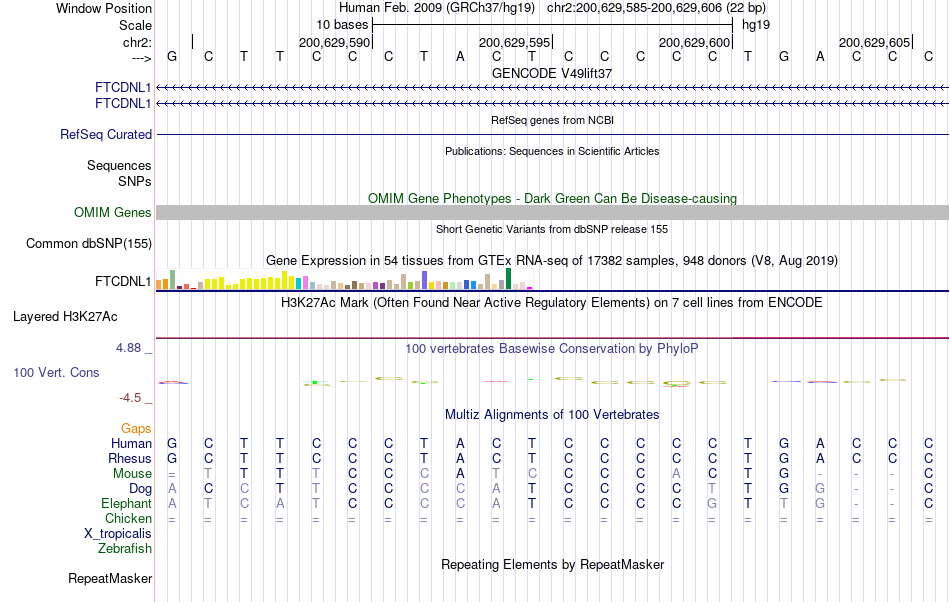Click the hg19 label beside the scale bar
Image resolution: width=950 pixels, height=602 pixels.
(x=756, y=25)
